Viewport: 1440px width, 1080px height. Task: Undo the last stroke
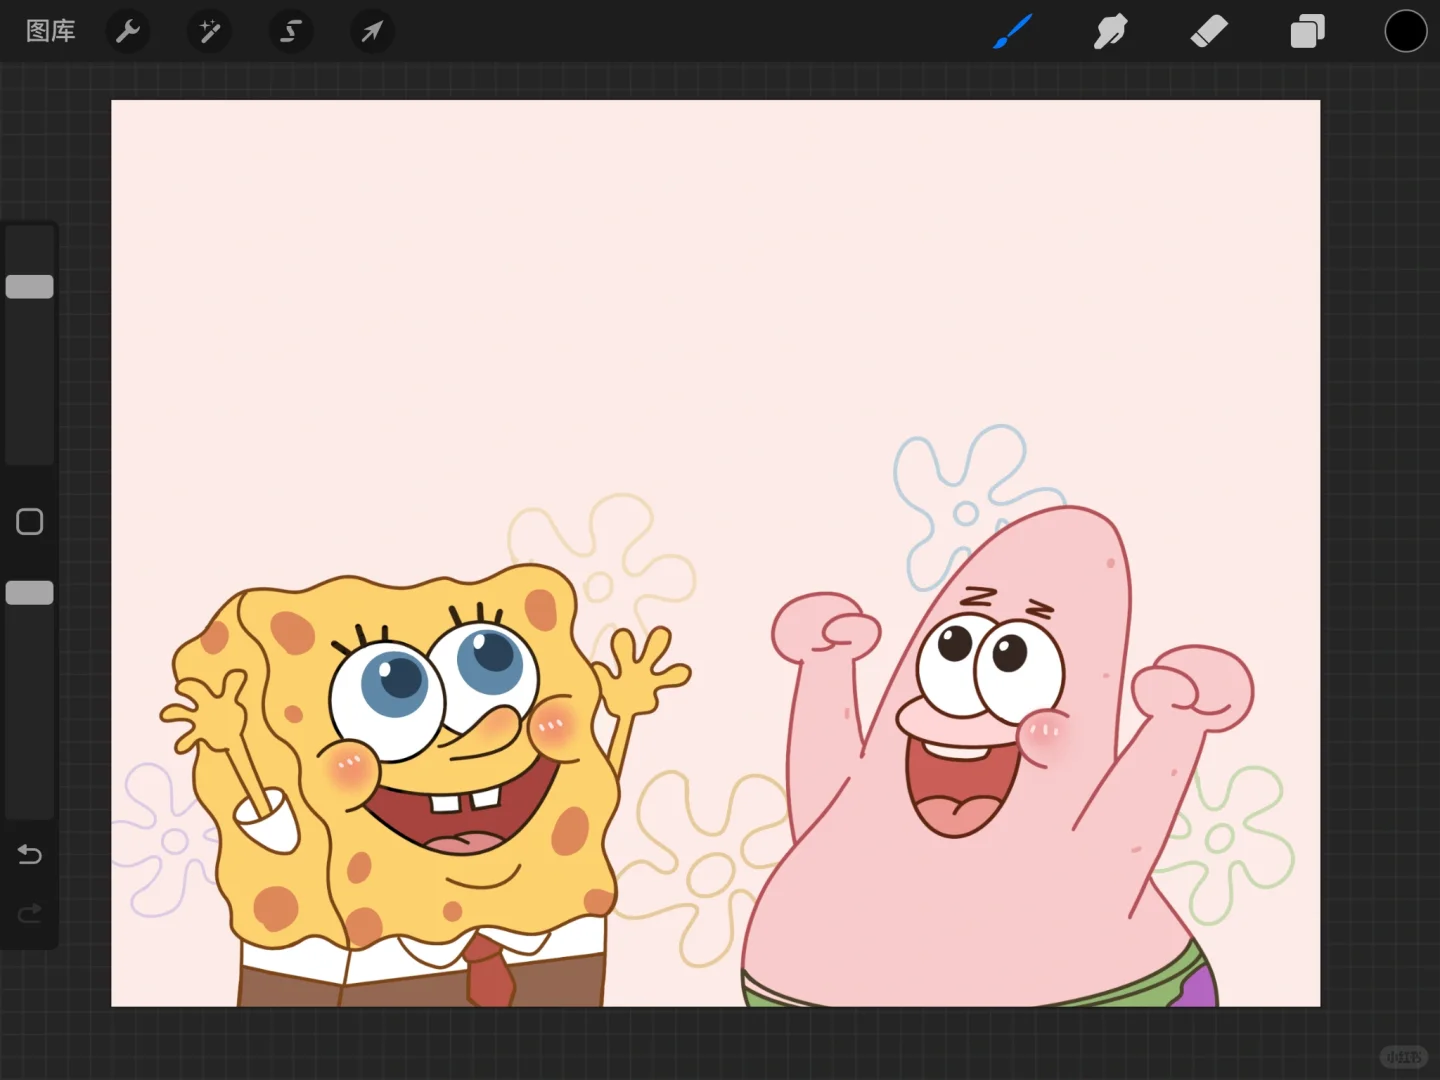[x=30, y=855]
